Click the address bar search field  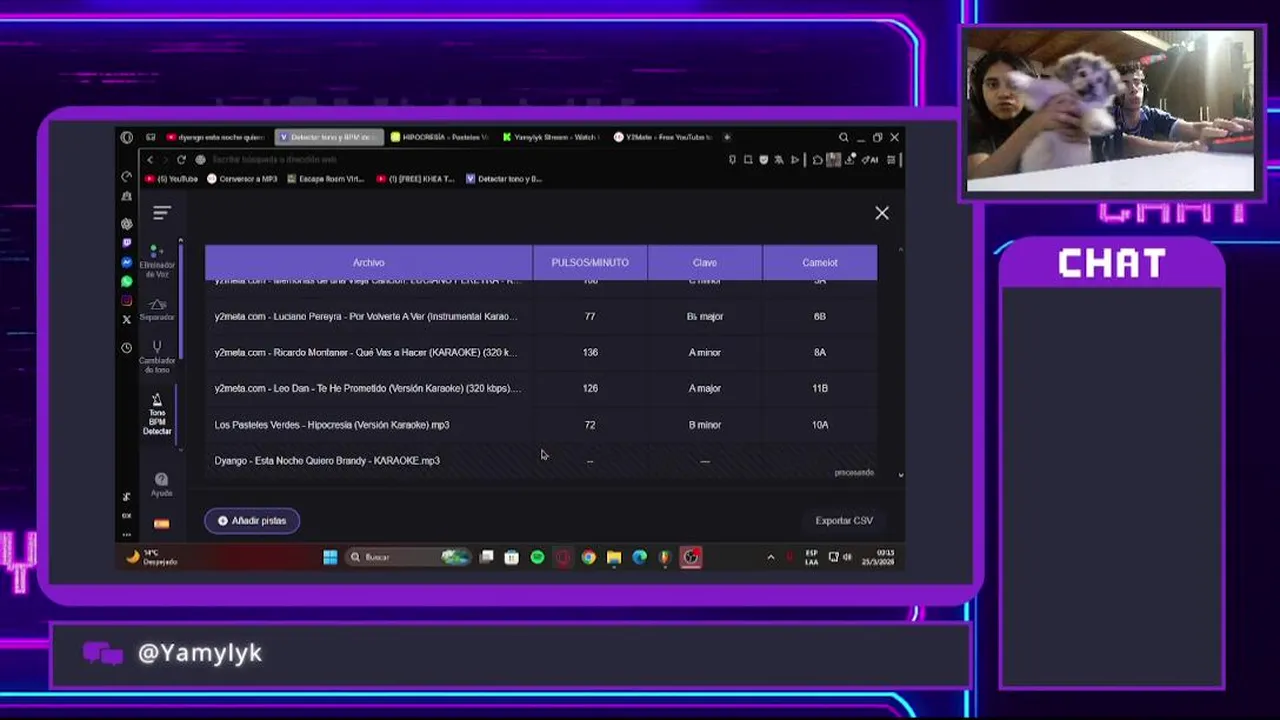pyautogui.click(x=460, y=159)
